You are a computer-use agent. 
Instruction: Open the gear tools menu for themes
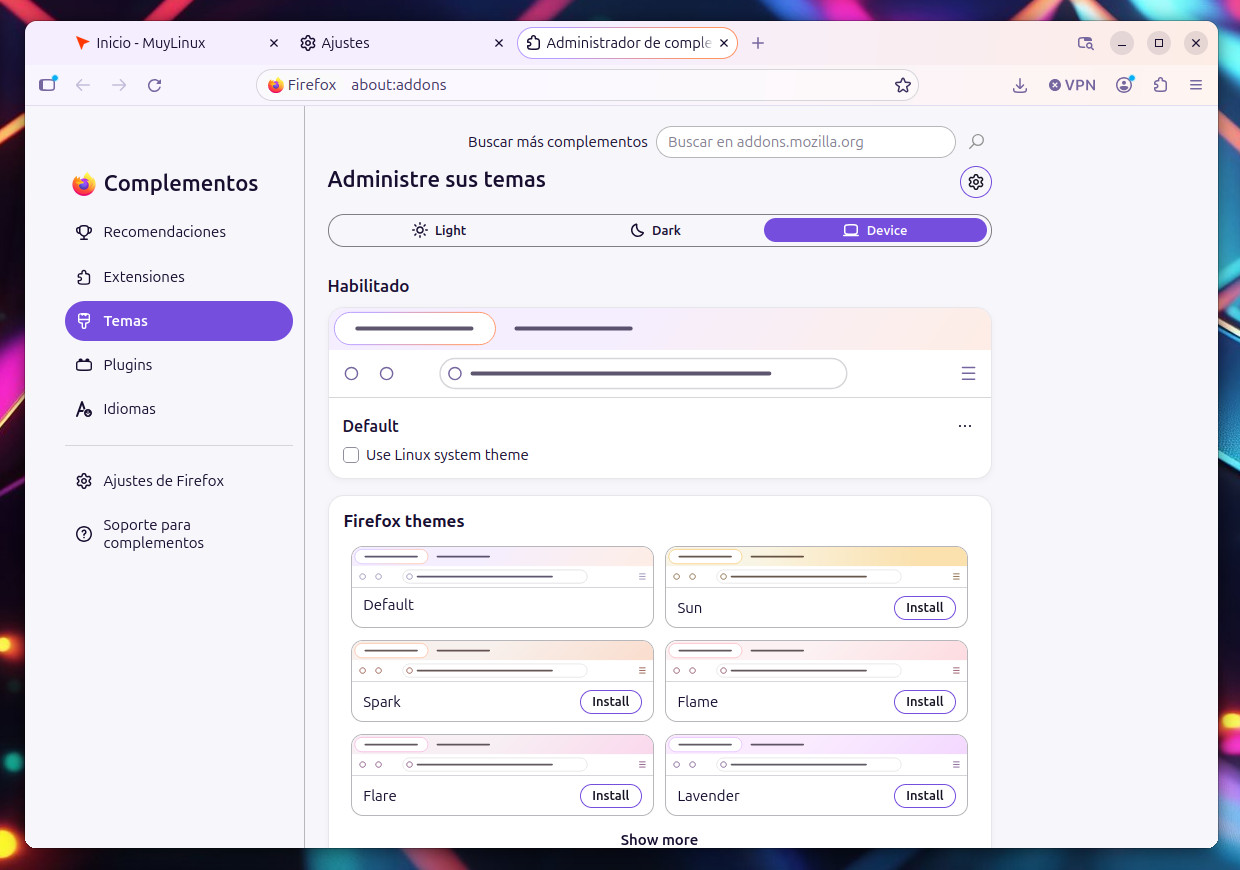(976, 182)
